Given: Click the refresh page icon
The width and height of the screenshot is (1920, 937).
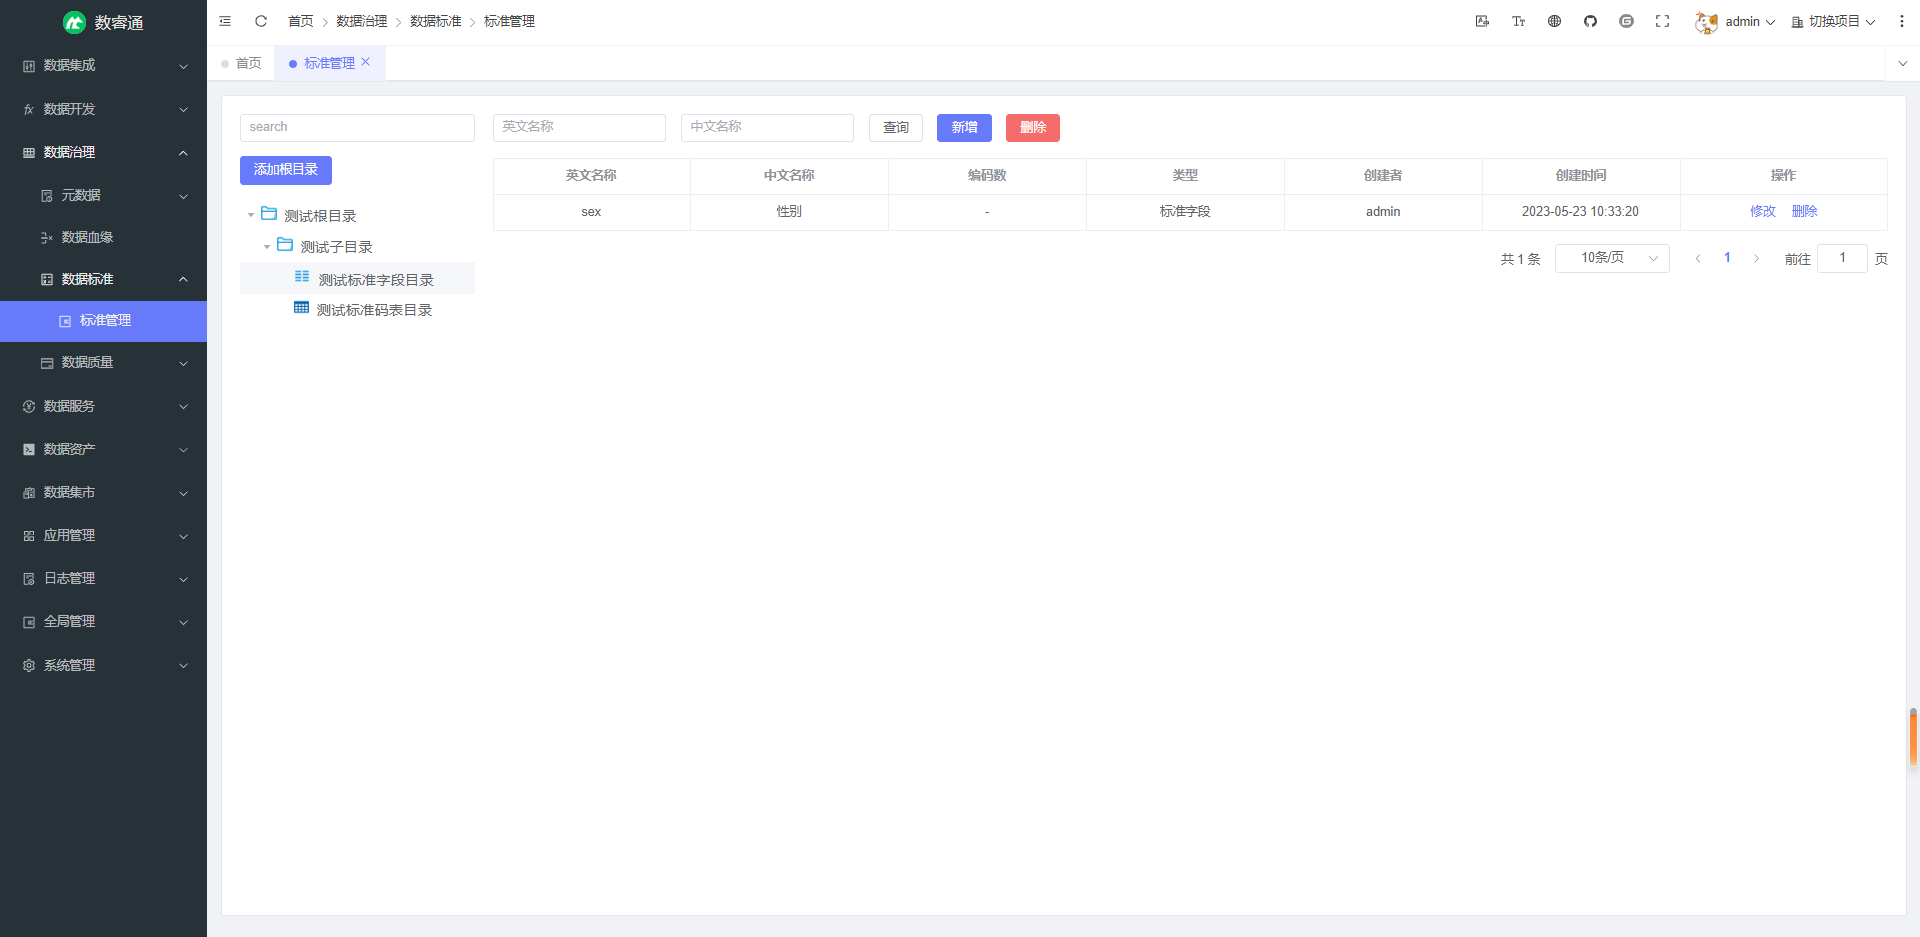Looking at the screenshot, I should pyautogui.click(x=261, y=21).
